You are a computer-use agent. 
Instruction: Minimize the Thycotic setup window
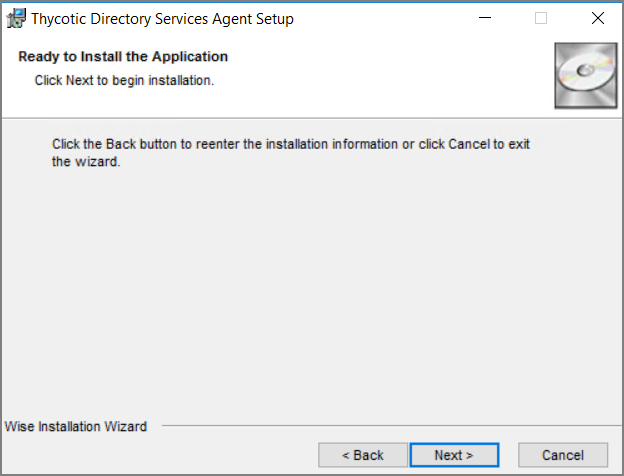pos(485,18)
